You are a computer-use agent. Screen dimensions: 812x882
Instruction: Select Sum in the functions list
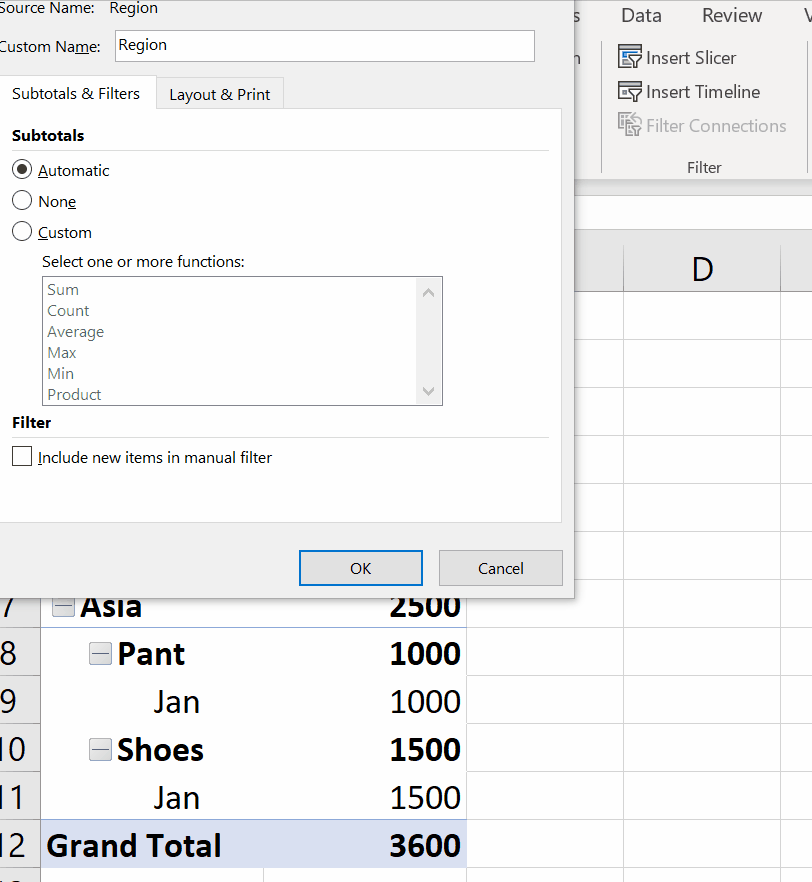tap(63, 289)
